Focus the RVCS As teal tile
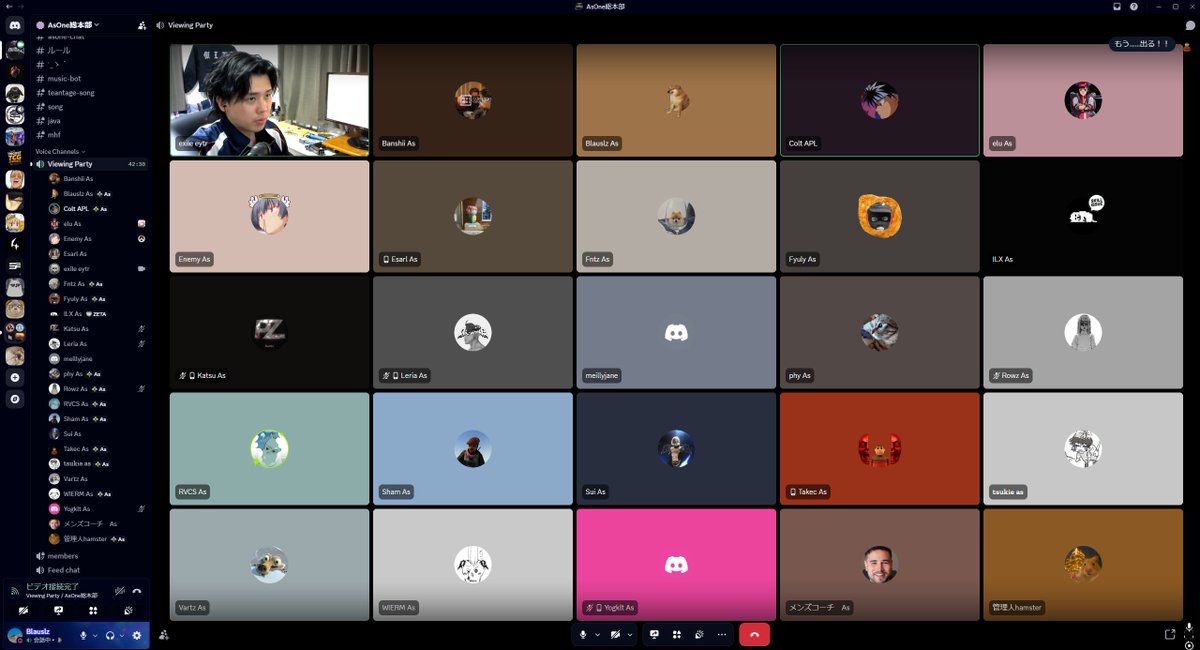Screen dimensions: 1200x650 click(269, 449)
